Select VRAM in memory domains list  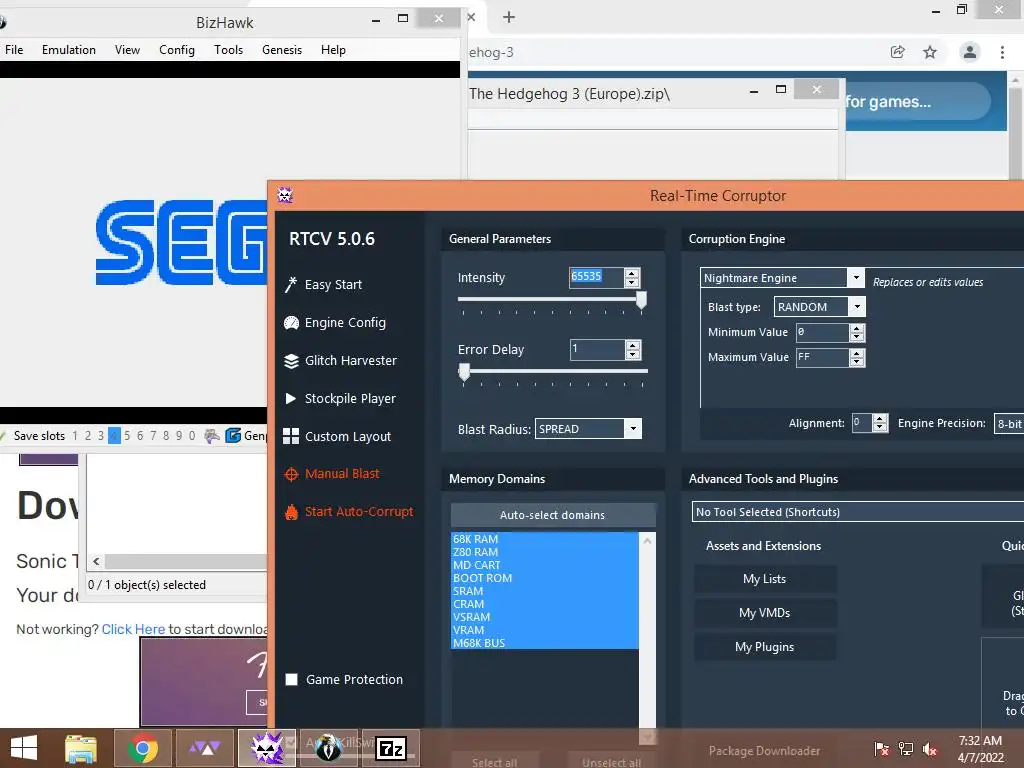tap(545, 630)
